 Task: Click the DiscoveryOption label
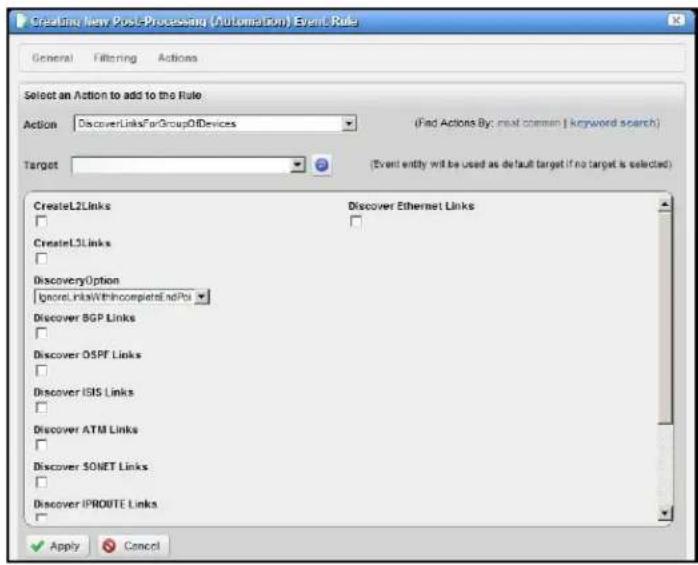[77, 280]
